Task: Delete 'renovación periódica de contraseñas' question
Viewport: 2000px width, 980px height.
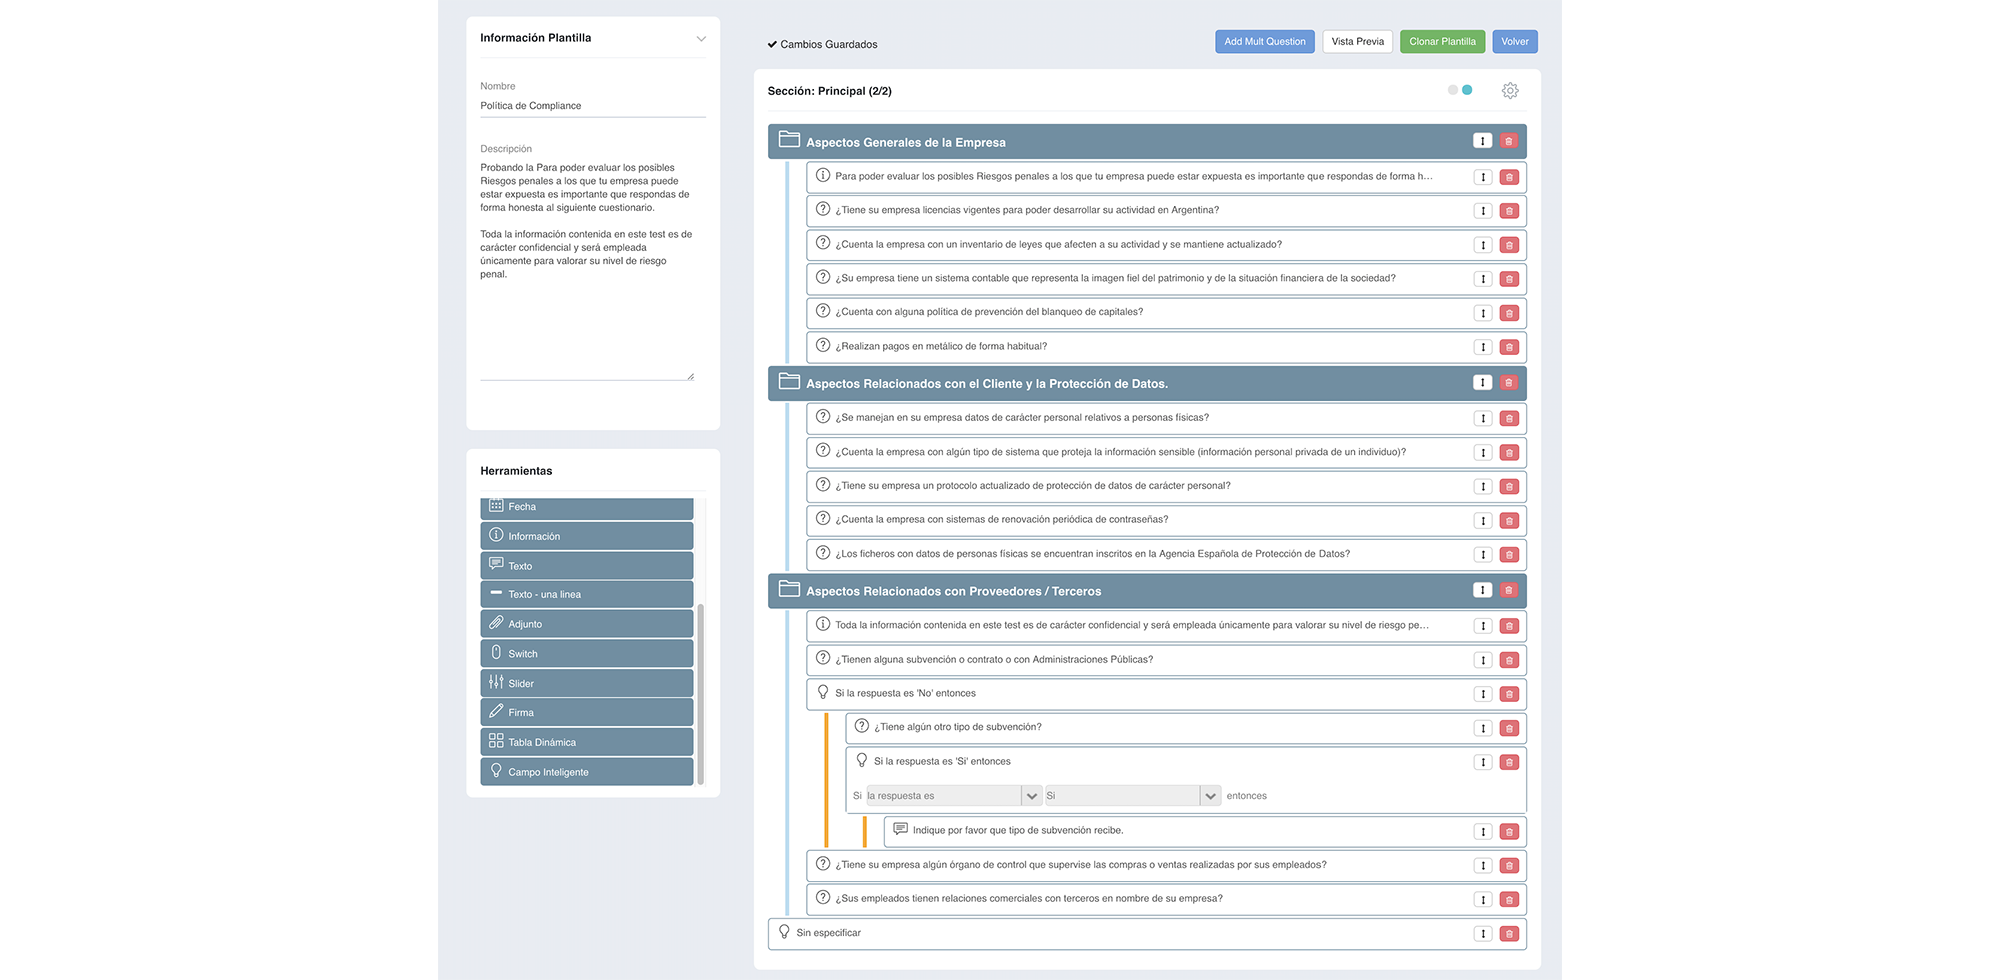Action: [x=1509, y=521]
